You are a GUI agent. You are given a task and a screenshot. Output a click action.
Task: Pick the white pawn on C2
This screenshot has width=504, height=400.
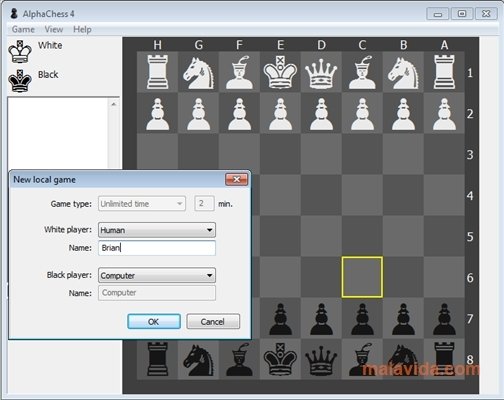[x=362, y=114]
